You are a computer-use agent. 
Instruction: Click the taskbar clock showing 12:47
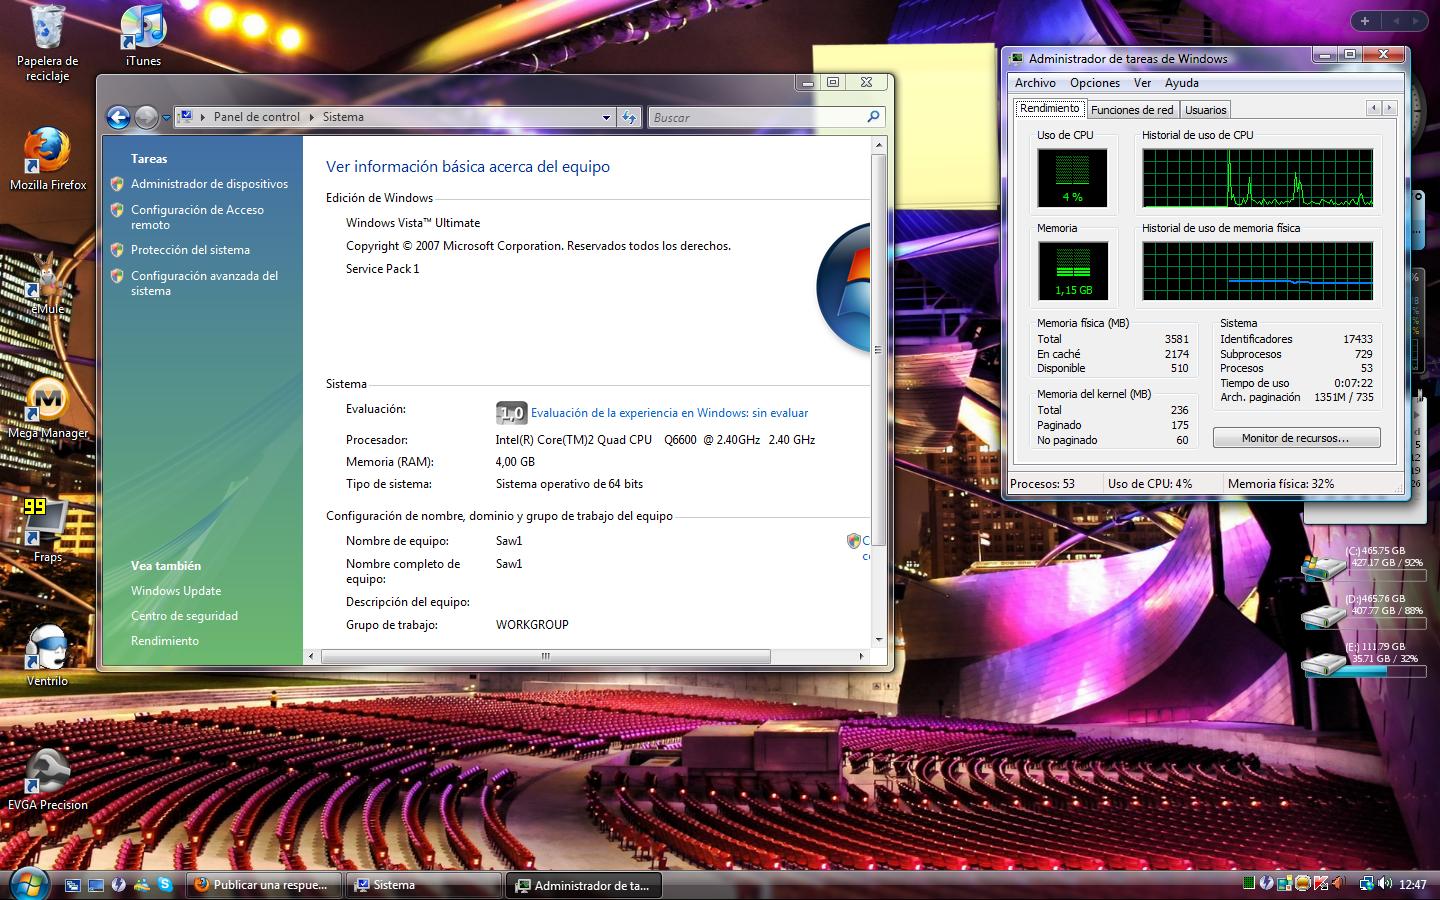(x=1412, y=884)
